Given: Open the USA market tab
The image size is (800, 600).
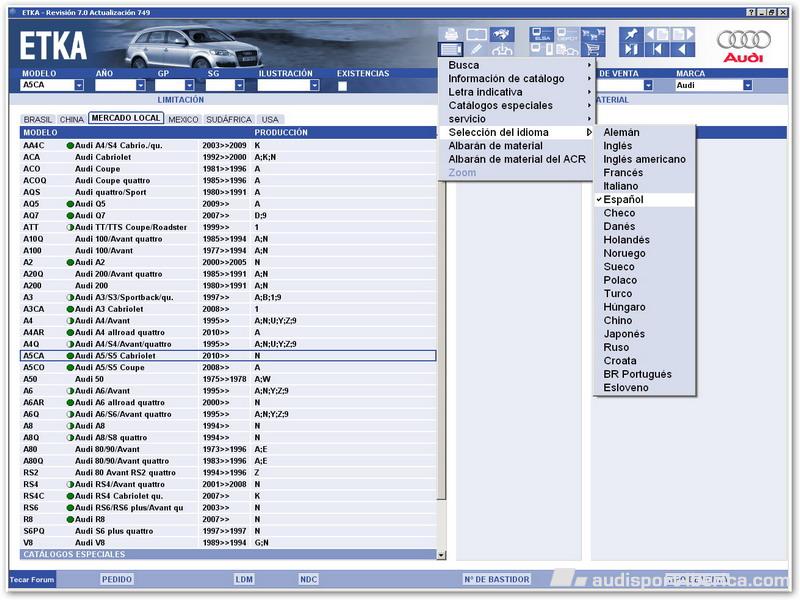Looking at the screenshot, I should (x=270, y=119).
